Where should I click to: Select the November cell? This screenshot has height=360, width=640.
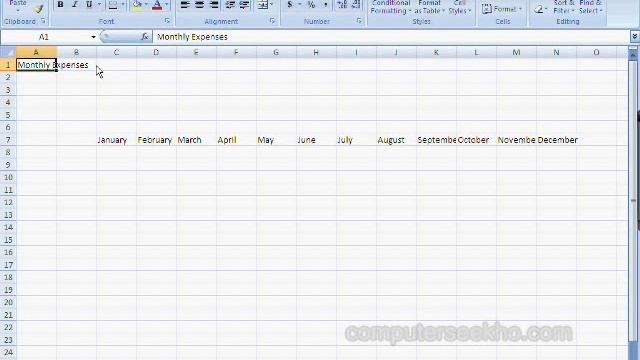516,140
